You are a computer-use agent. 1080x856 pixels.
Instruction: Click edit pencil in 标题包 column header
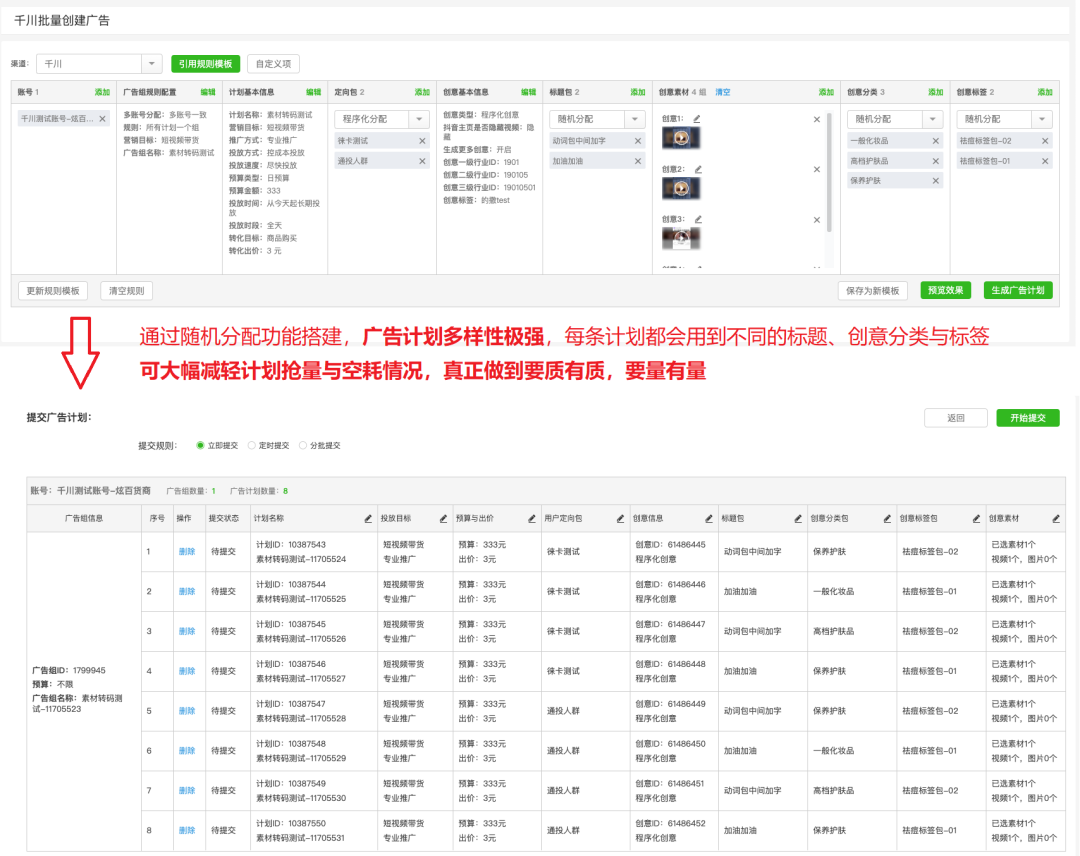coord(797,519)
